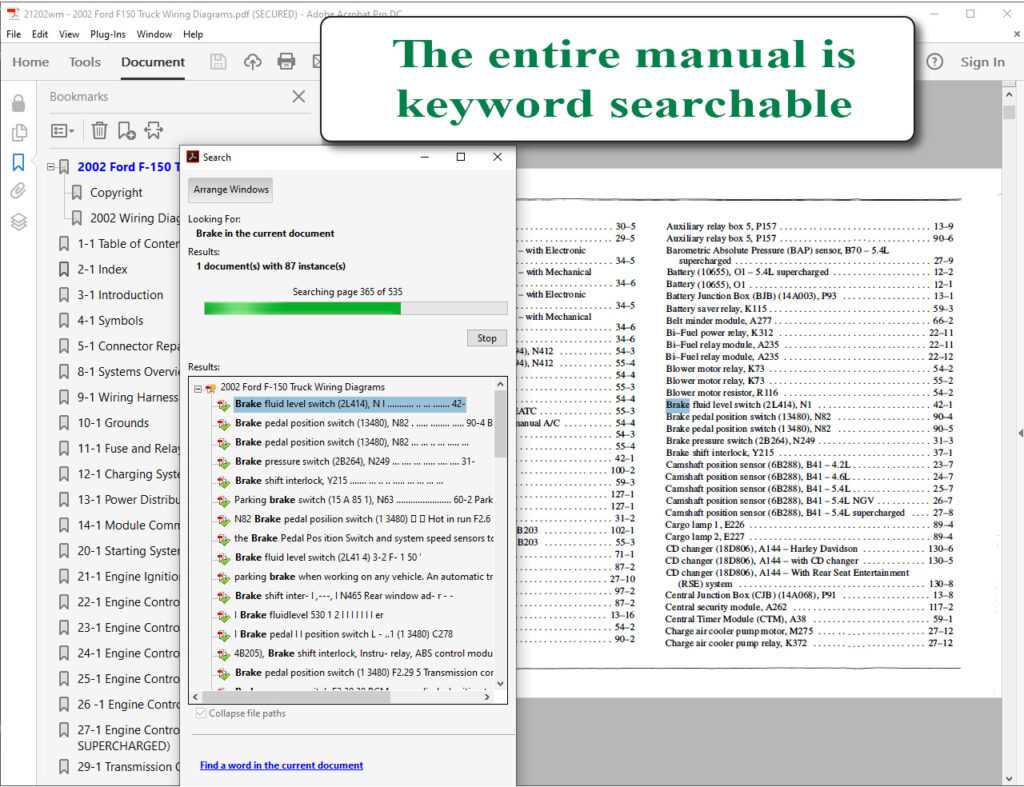Open the 8-1 Systems Overview bookmark

click(x=128, y=372)
